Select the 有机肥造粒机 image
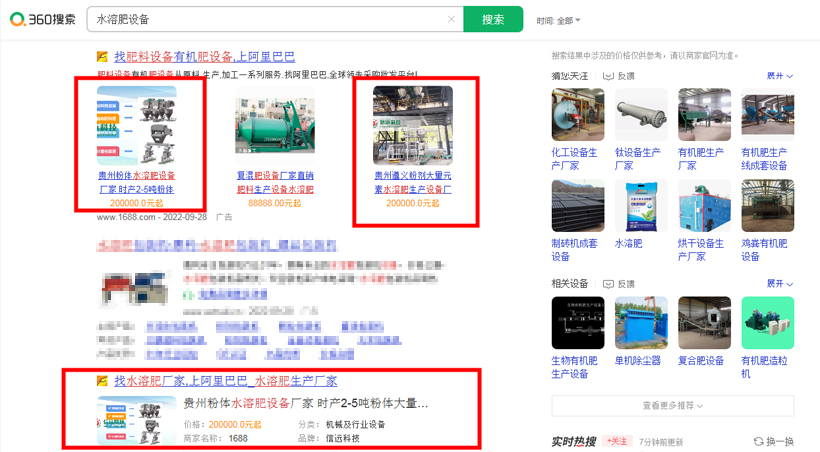 pyautogui.click(x=767, y=323)
